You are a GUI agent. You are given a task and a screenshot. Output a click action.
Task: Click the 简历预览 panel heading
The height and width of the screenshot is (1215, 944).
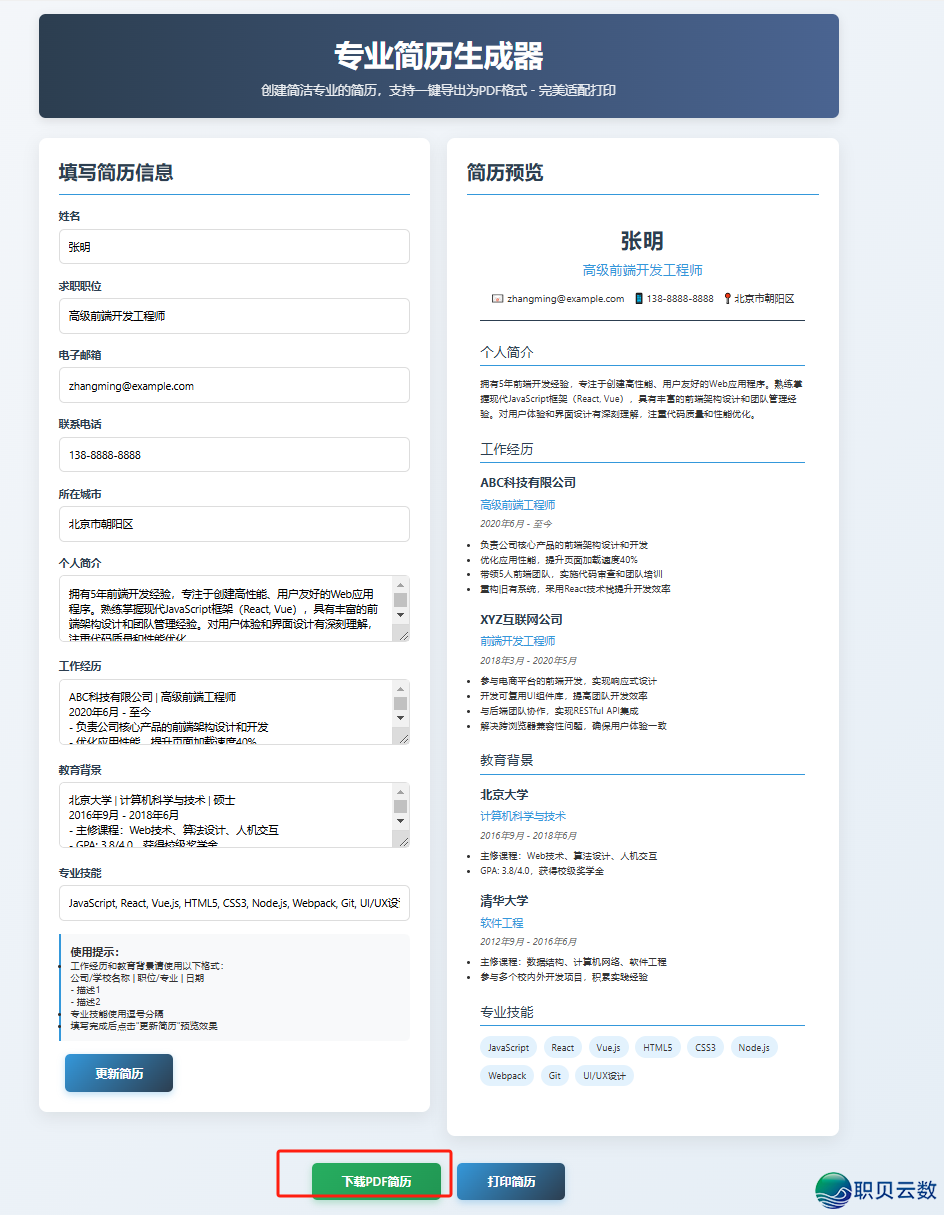pyautogui.click(x=505, y=172)
